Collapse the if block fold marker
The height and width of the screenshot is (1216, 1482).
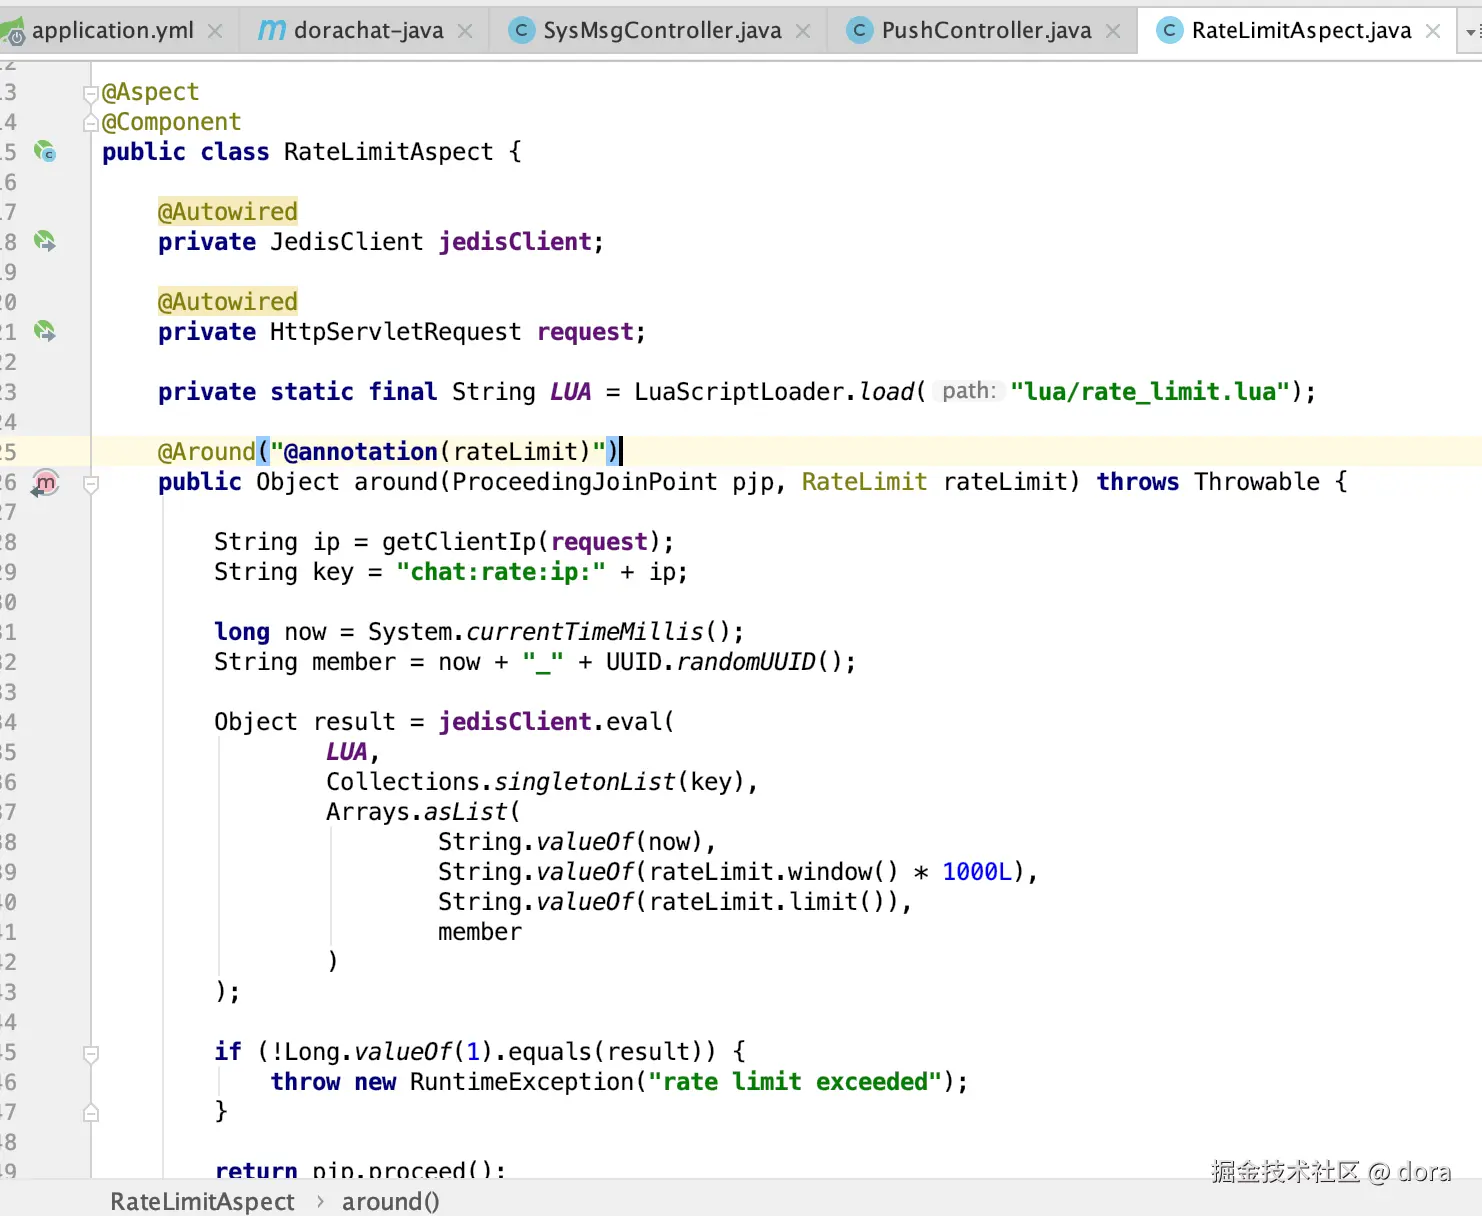click(91, 1053)
